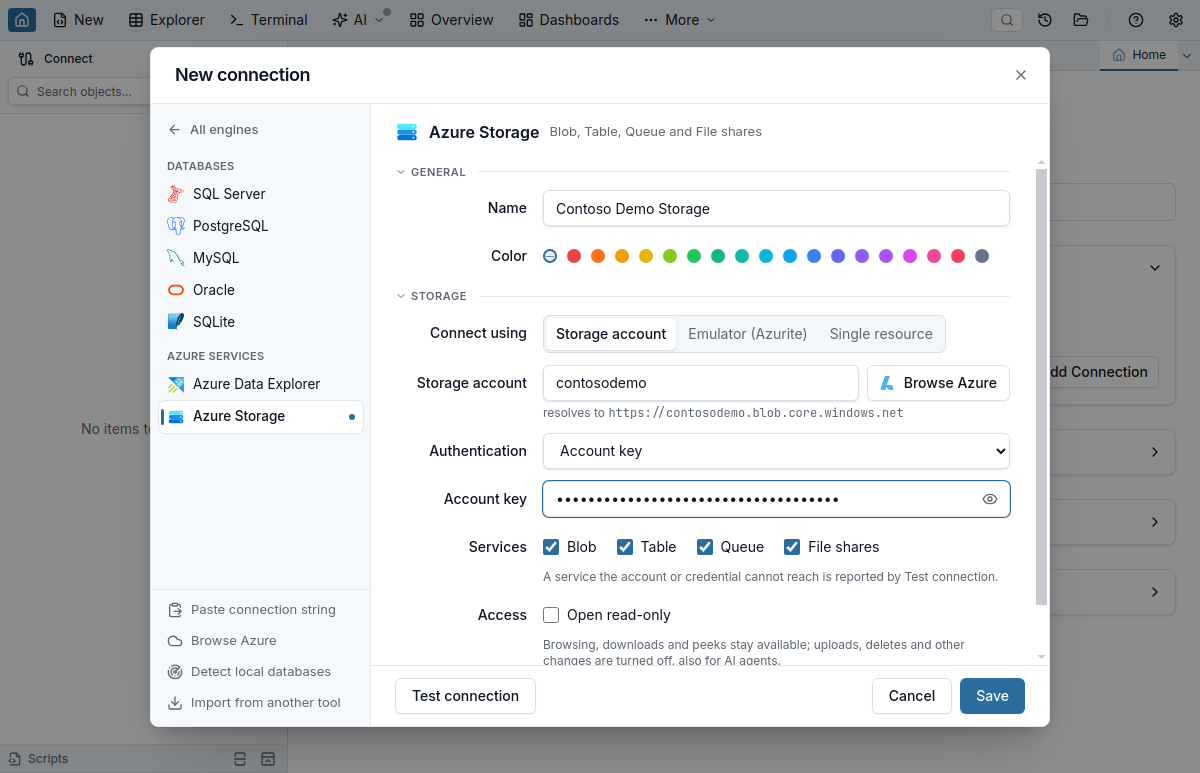Close the New connection dialog
Screen dimensions: 1200x773
[x=1021, y=75]
